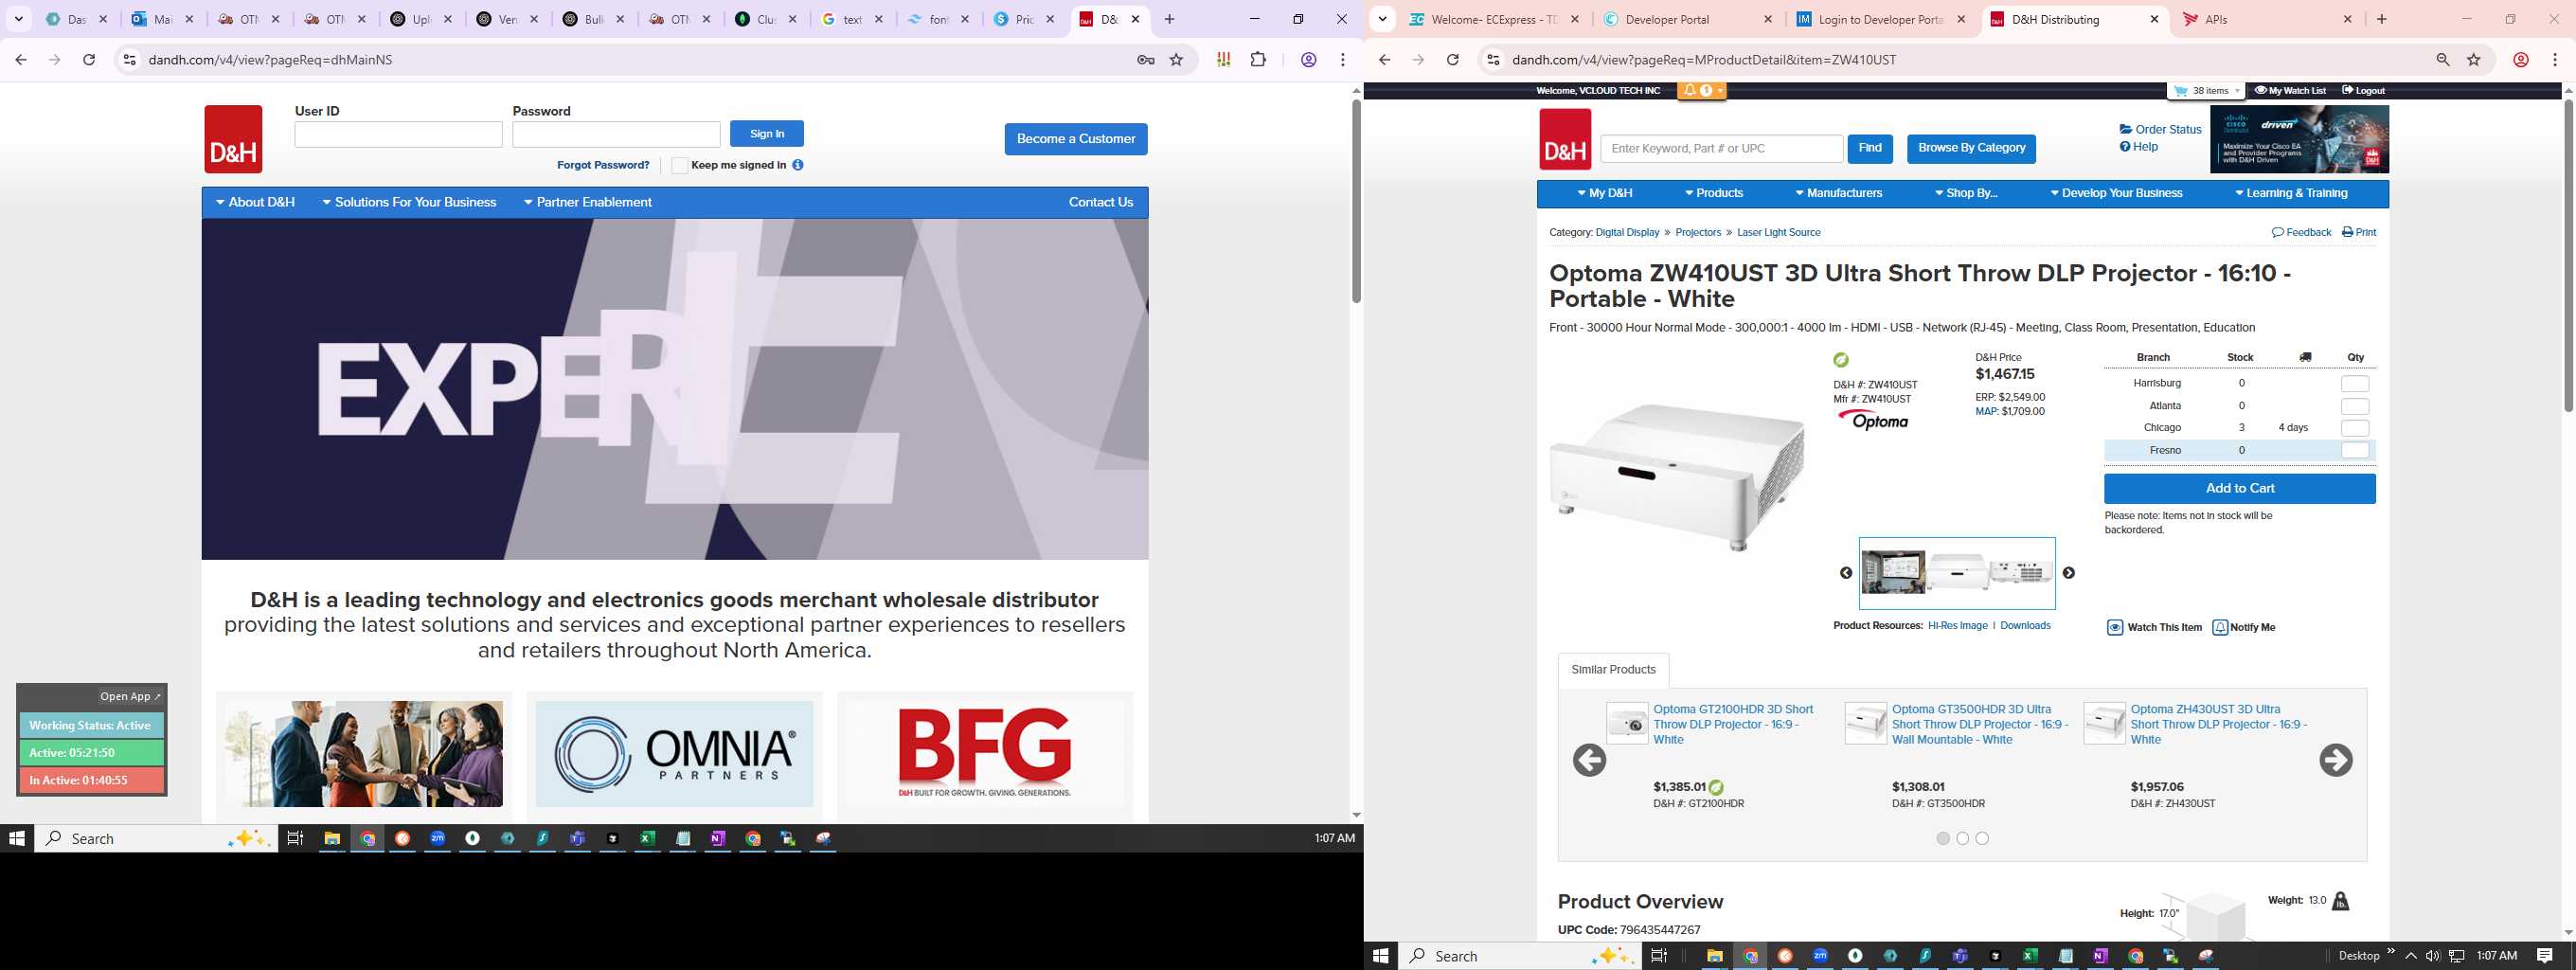
Task: Click the Order Status folder icon
Action: tap(2126, 129)
